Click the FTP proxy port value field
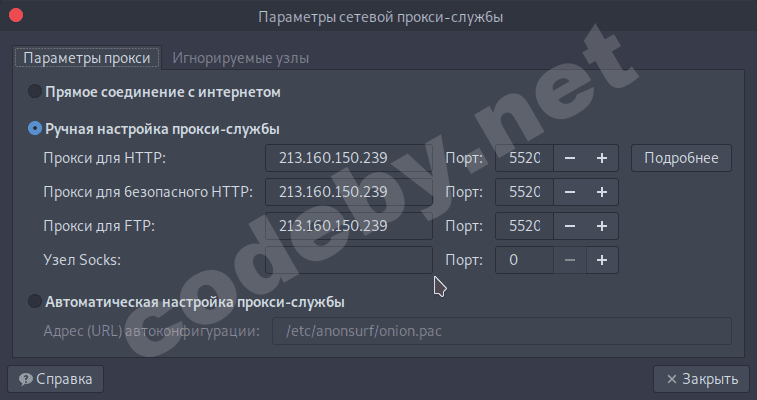 coord(524,226)
